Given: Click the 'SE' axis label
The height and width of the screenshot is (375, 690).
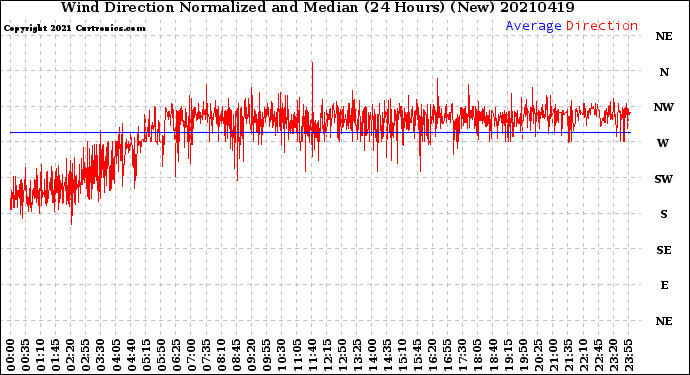Looking at the screenshot, I should point(664,250).
